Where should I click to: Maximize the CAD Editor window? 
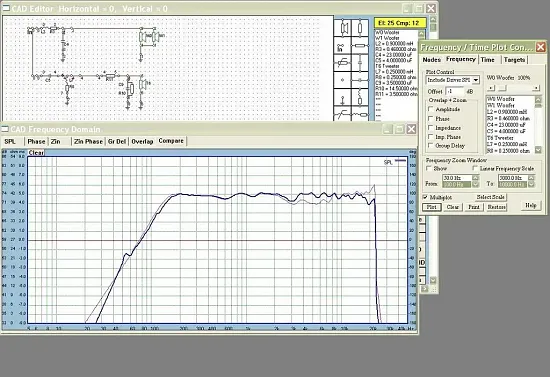point(419,8)
